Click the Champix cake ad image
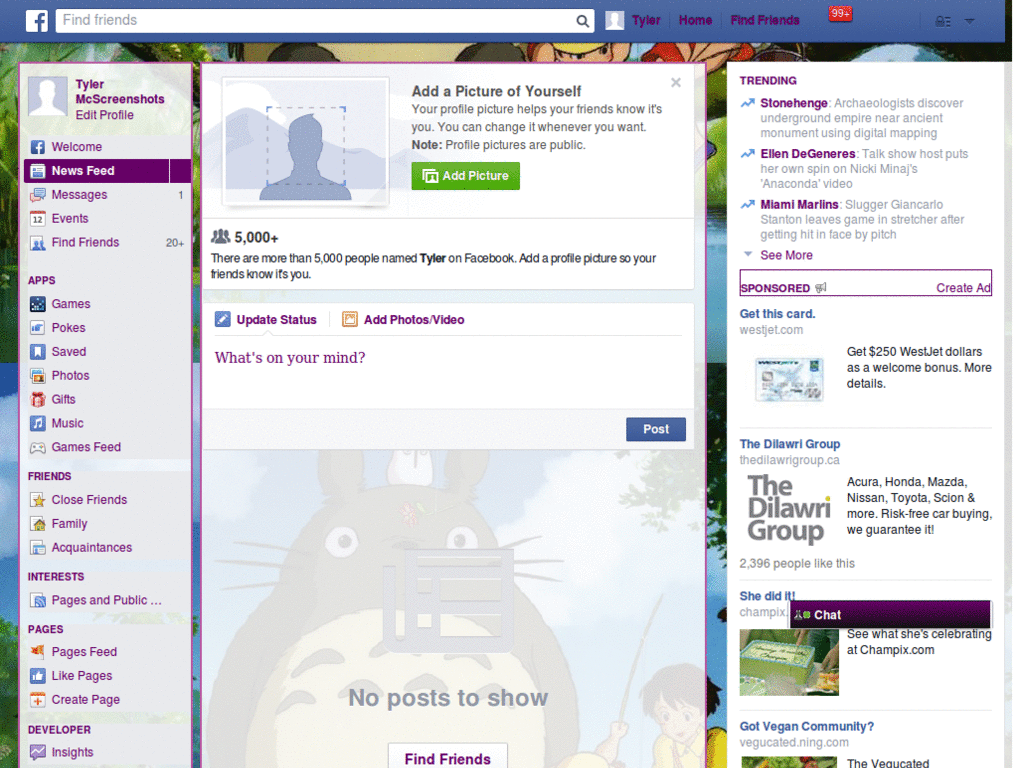 click(x=789, y=662)
